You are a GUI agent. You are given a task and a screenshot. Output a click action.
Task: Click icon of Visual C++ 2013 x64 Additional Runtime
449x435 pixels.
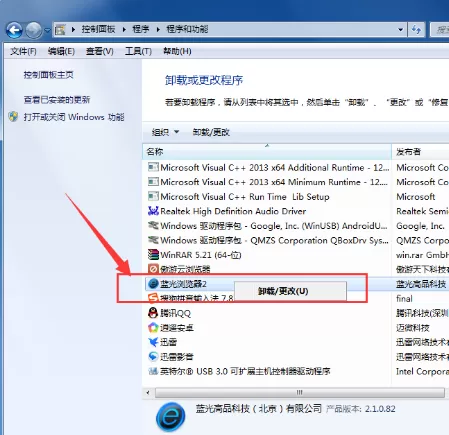click(153, 167)
